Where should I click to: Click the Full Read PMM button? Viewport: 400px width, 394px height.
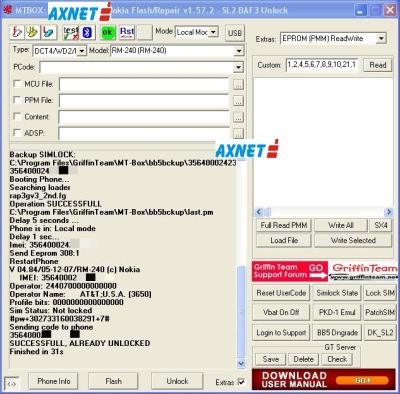[284, 225]
